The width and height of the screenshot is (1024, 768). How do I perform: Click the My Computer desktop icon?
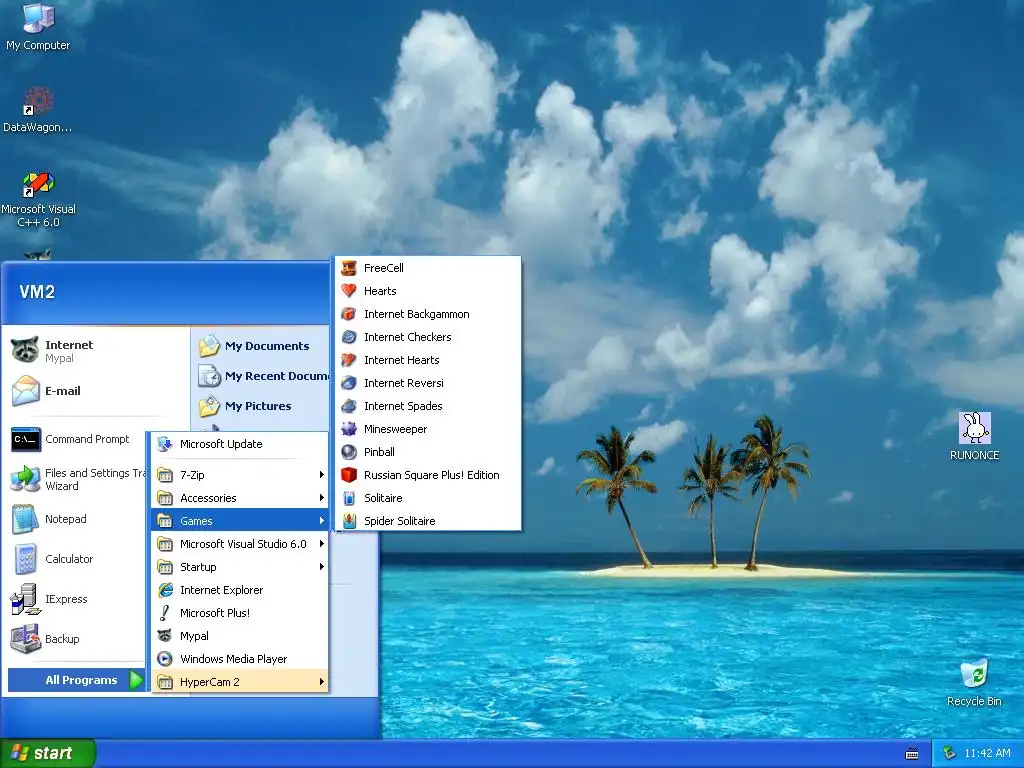coord(38,18)
